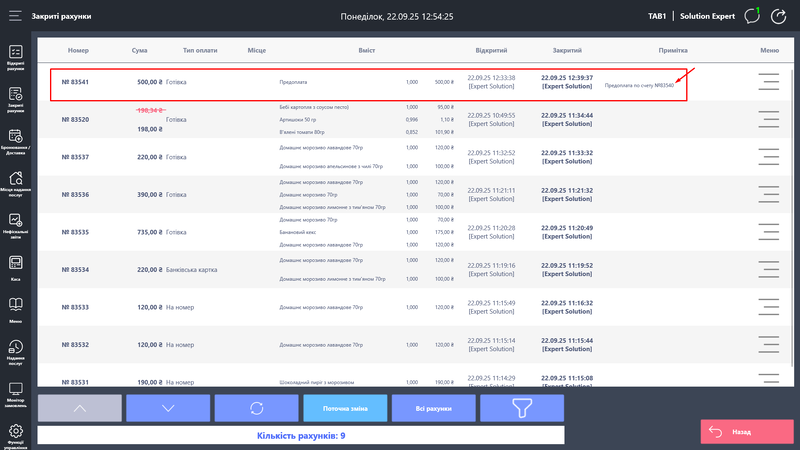
Task: Switch to Всі рахунки filter
Action: tap(433, 408)
